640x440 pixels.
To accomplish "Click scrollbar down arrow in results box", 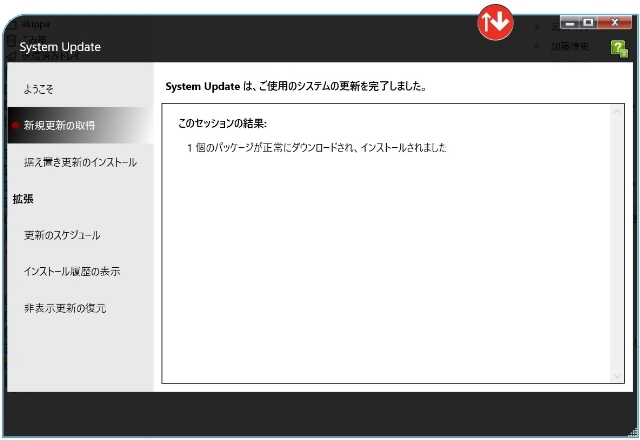I will (617, 376).
